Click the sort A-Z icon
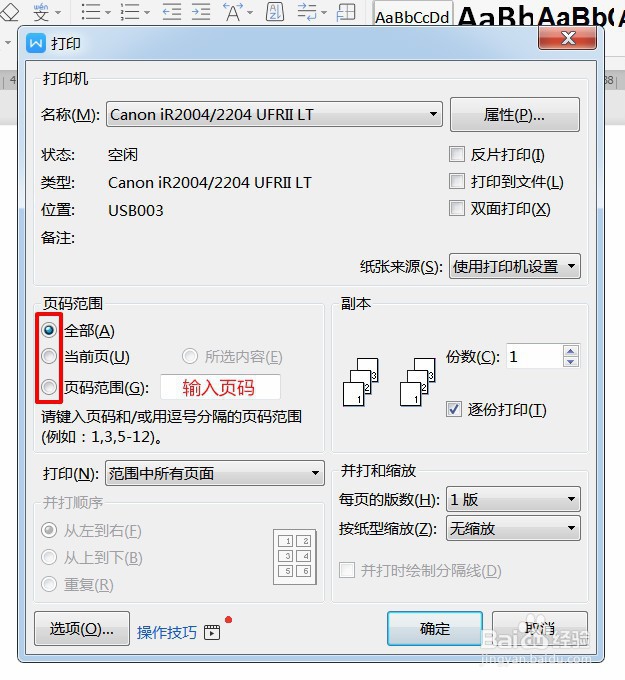 pyautogui.click(x=275, y=11)
